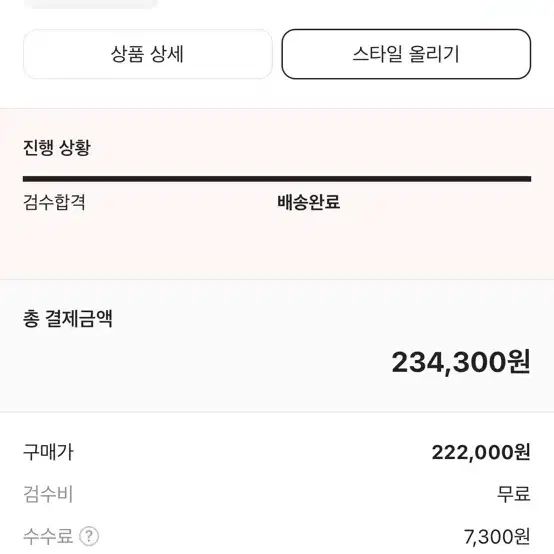Open the 상품 상세 product detail button
Viewport: 554px width, 554px height.
coord(148,54)
